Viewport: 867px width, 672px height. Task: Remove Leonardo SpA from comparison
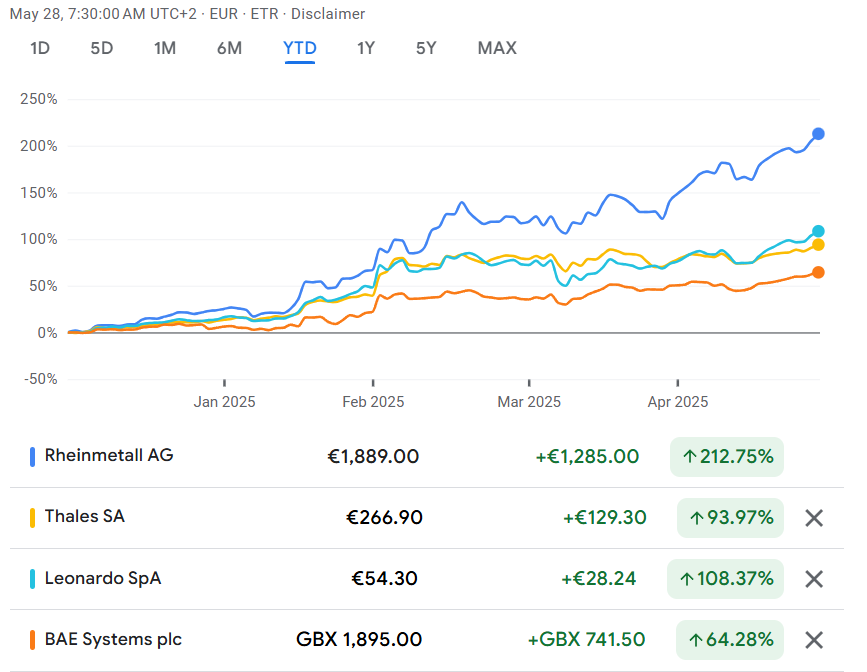pyautogui.click(x=814, y=579)
